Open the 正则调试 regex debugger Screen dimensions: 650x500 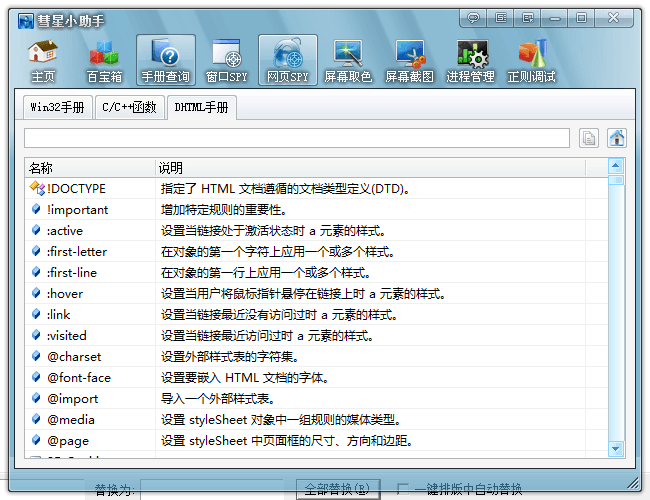(531, 60)
